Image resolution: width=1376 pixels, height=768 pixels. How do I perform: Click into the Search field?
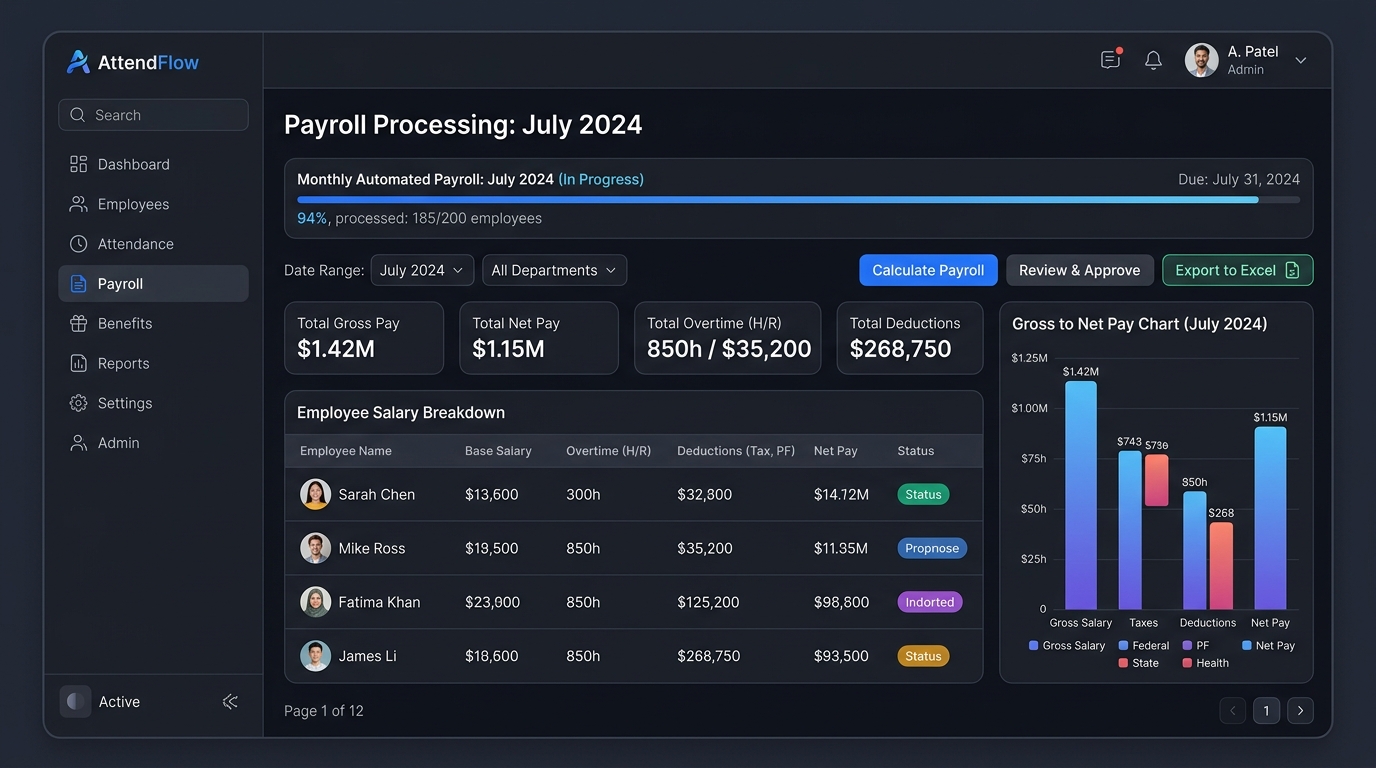(x=153, y=115)
